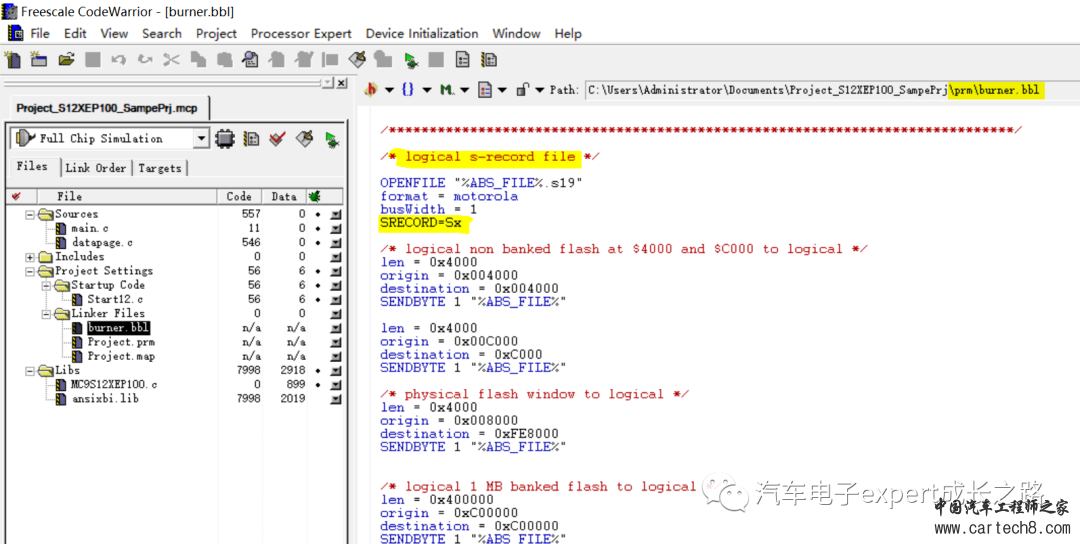
Task: Toggle debug info dot for MC9S12XEP100.c
Action: click(x=318, y=385)
